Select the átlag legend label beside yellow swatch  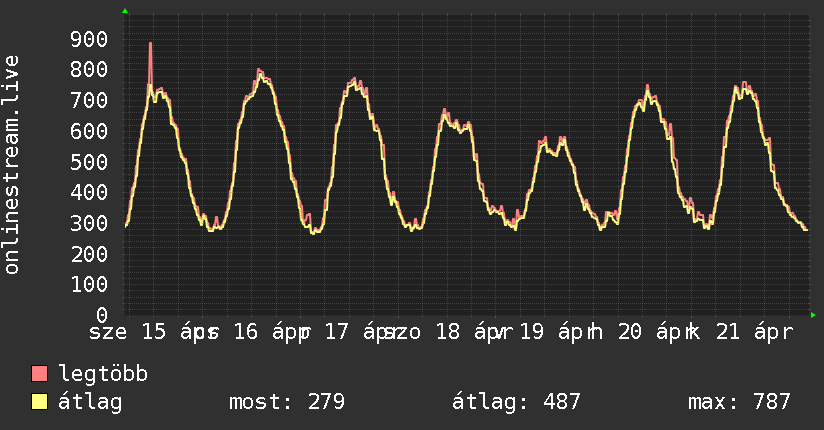pyautogui.click(x=90, y=402)
